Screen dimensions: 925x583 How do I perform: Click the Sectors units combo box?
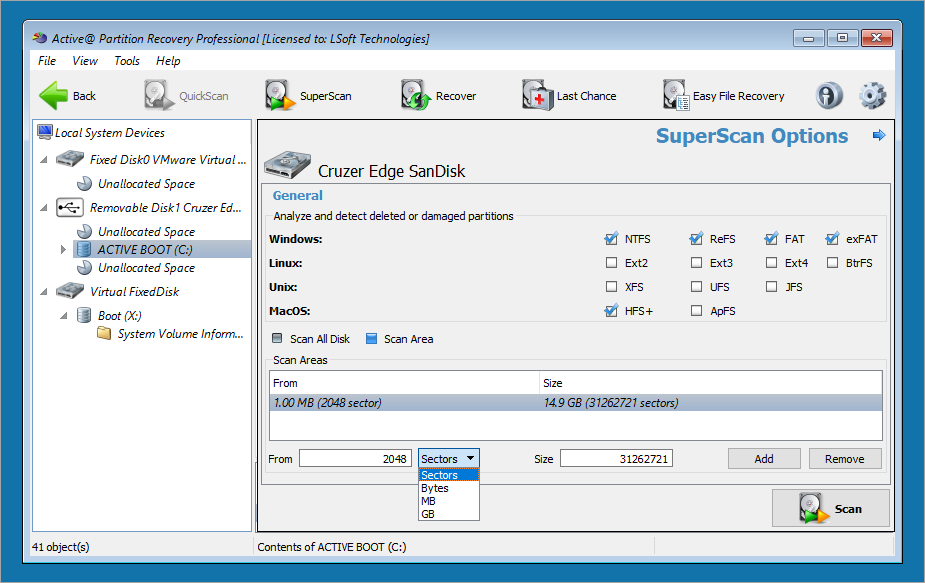click(449, 458)
